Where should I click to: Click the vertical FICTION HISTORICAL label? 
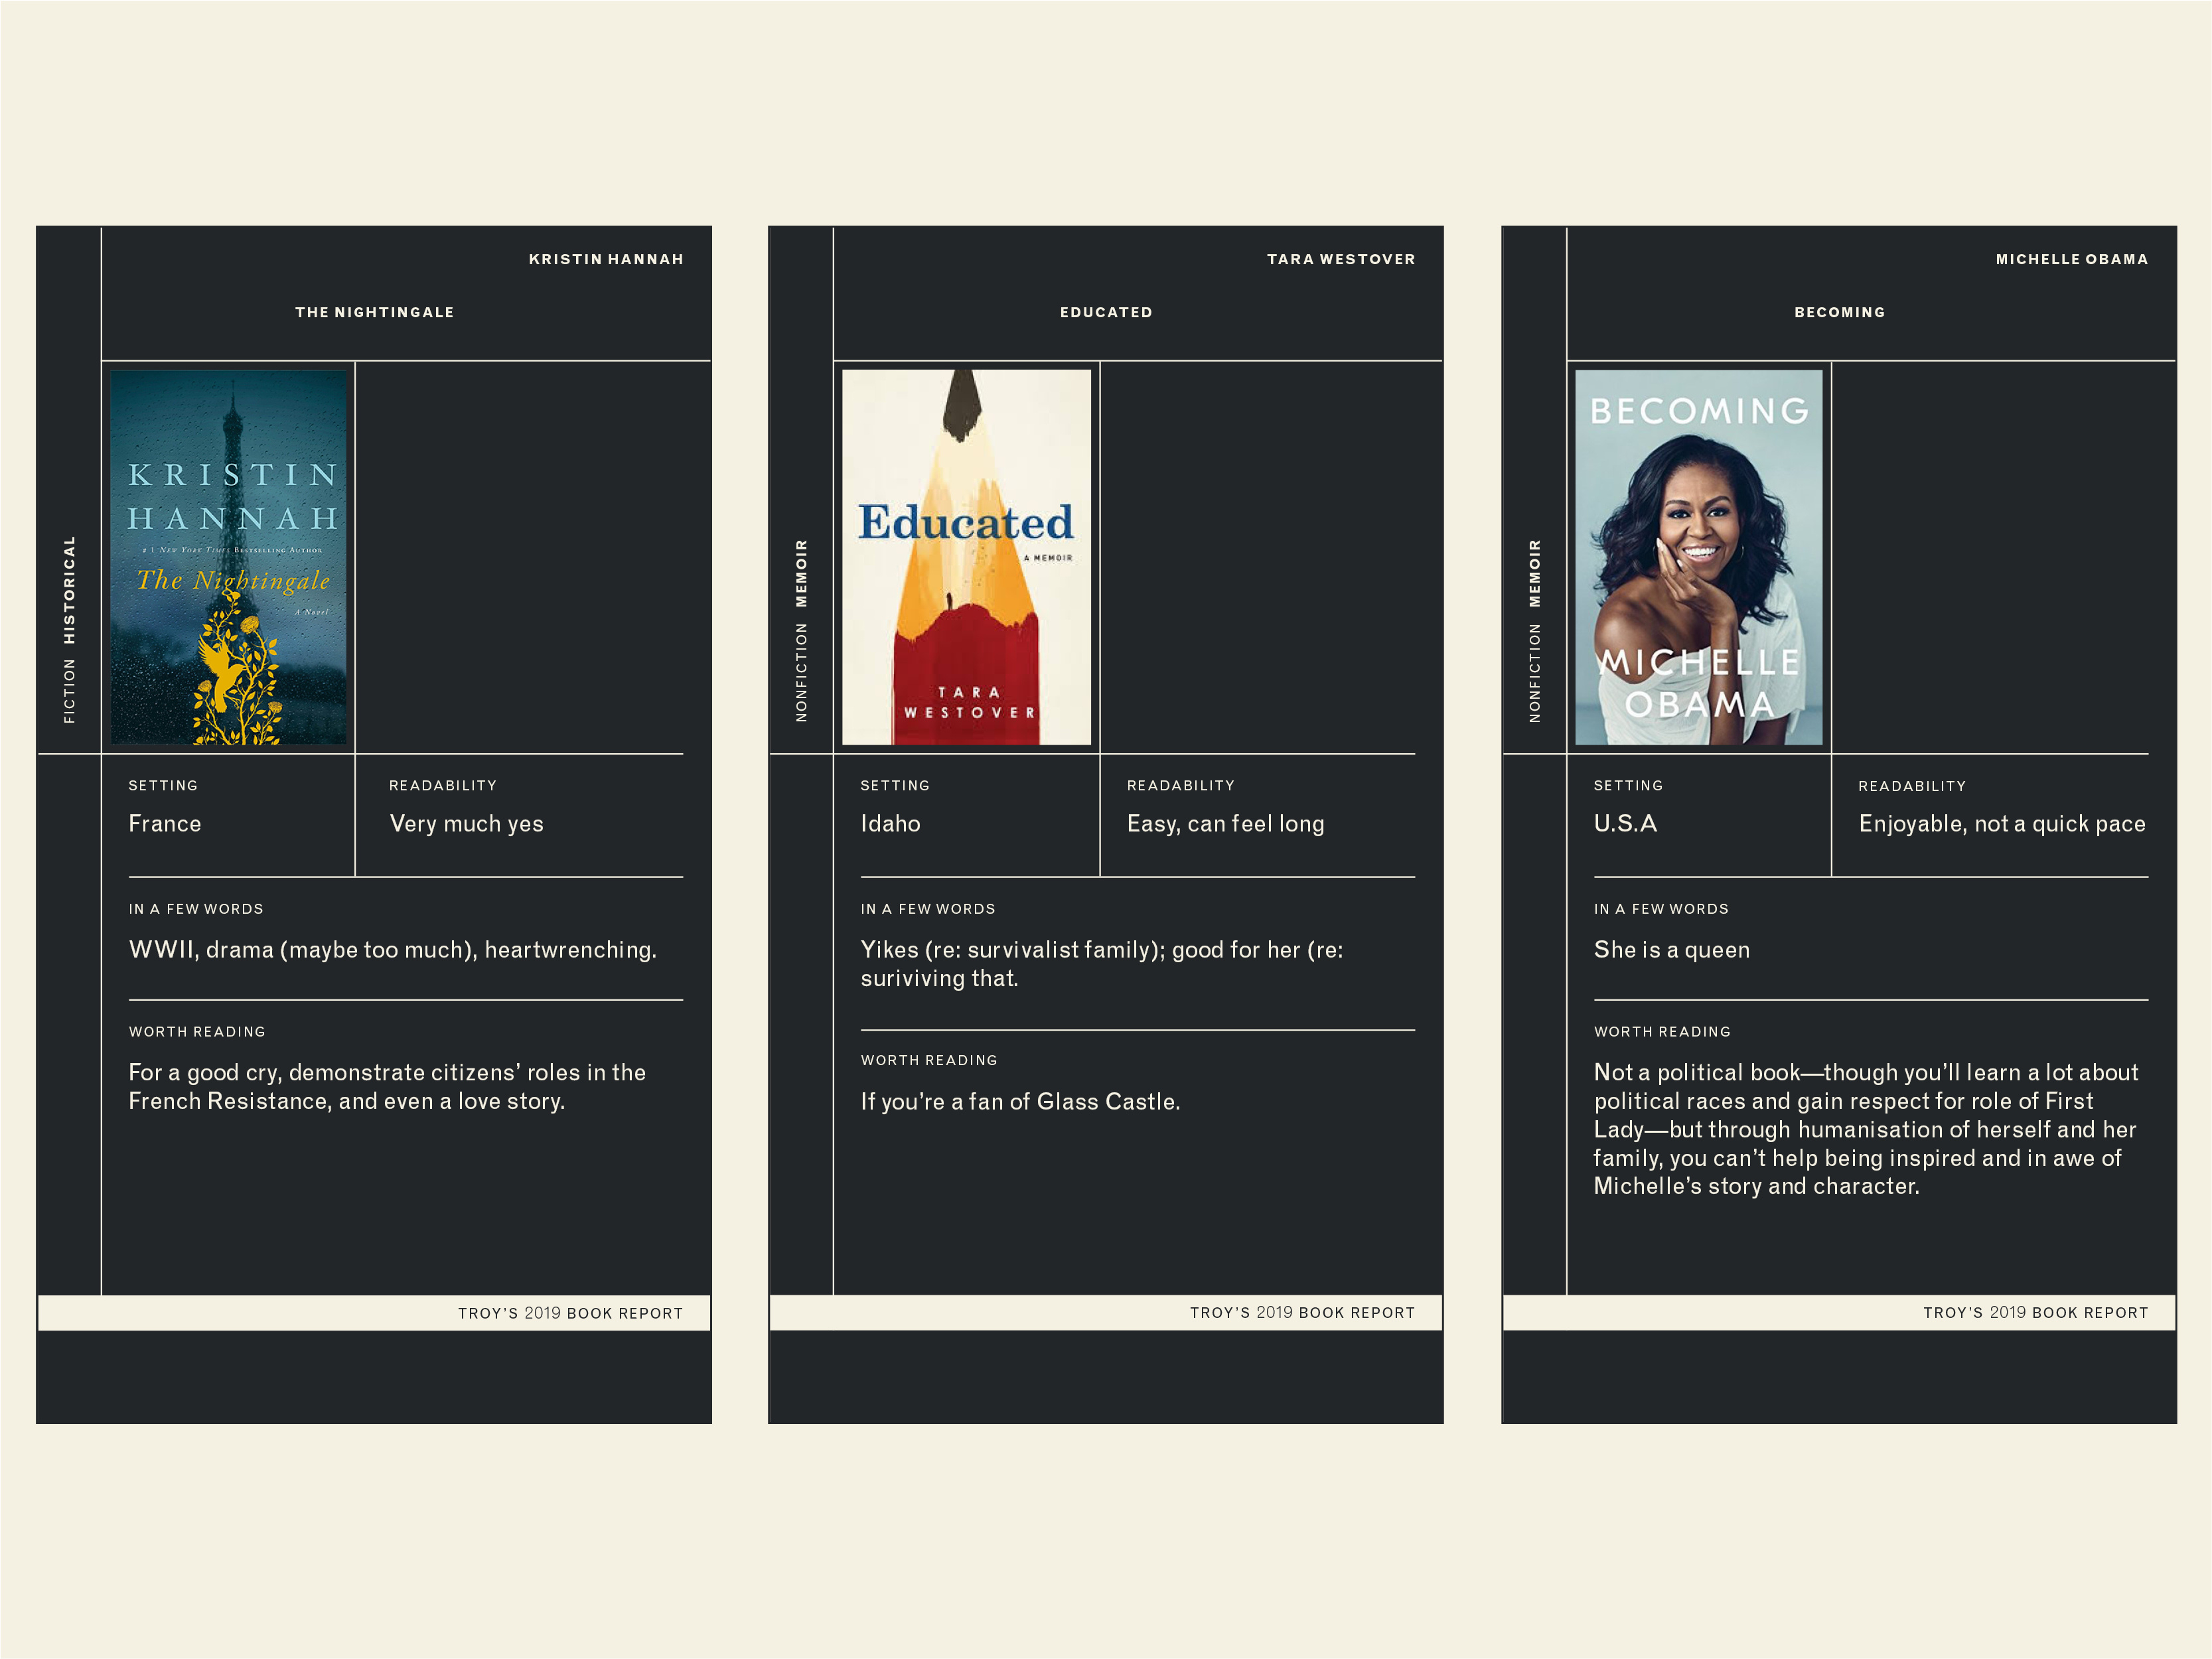point(69,629)
